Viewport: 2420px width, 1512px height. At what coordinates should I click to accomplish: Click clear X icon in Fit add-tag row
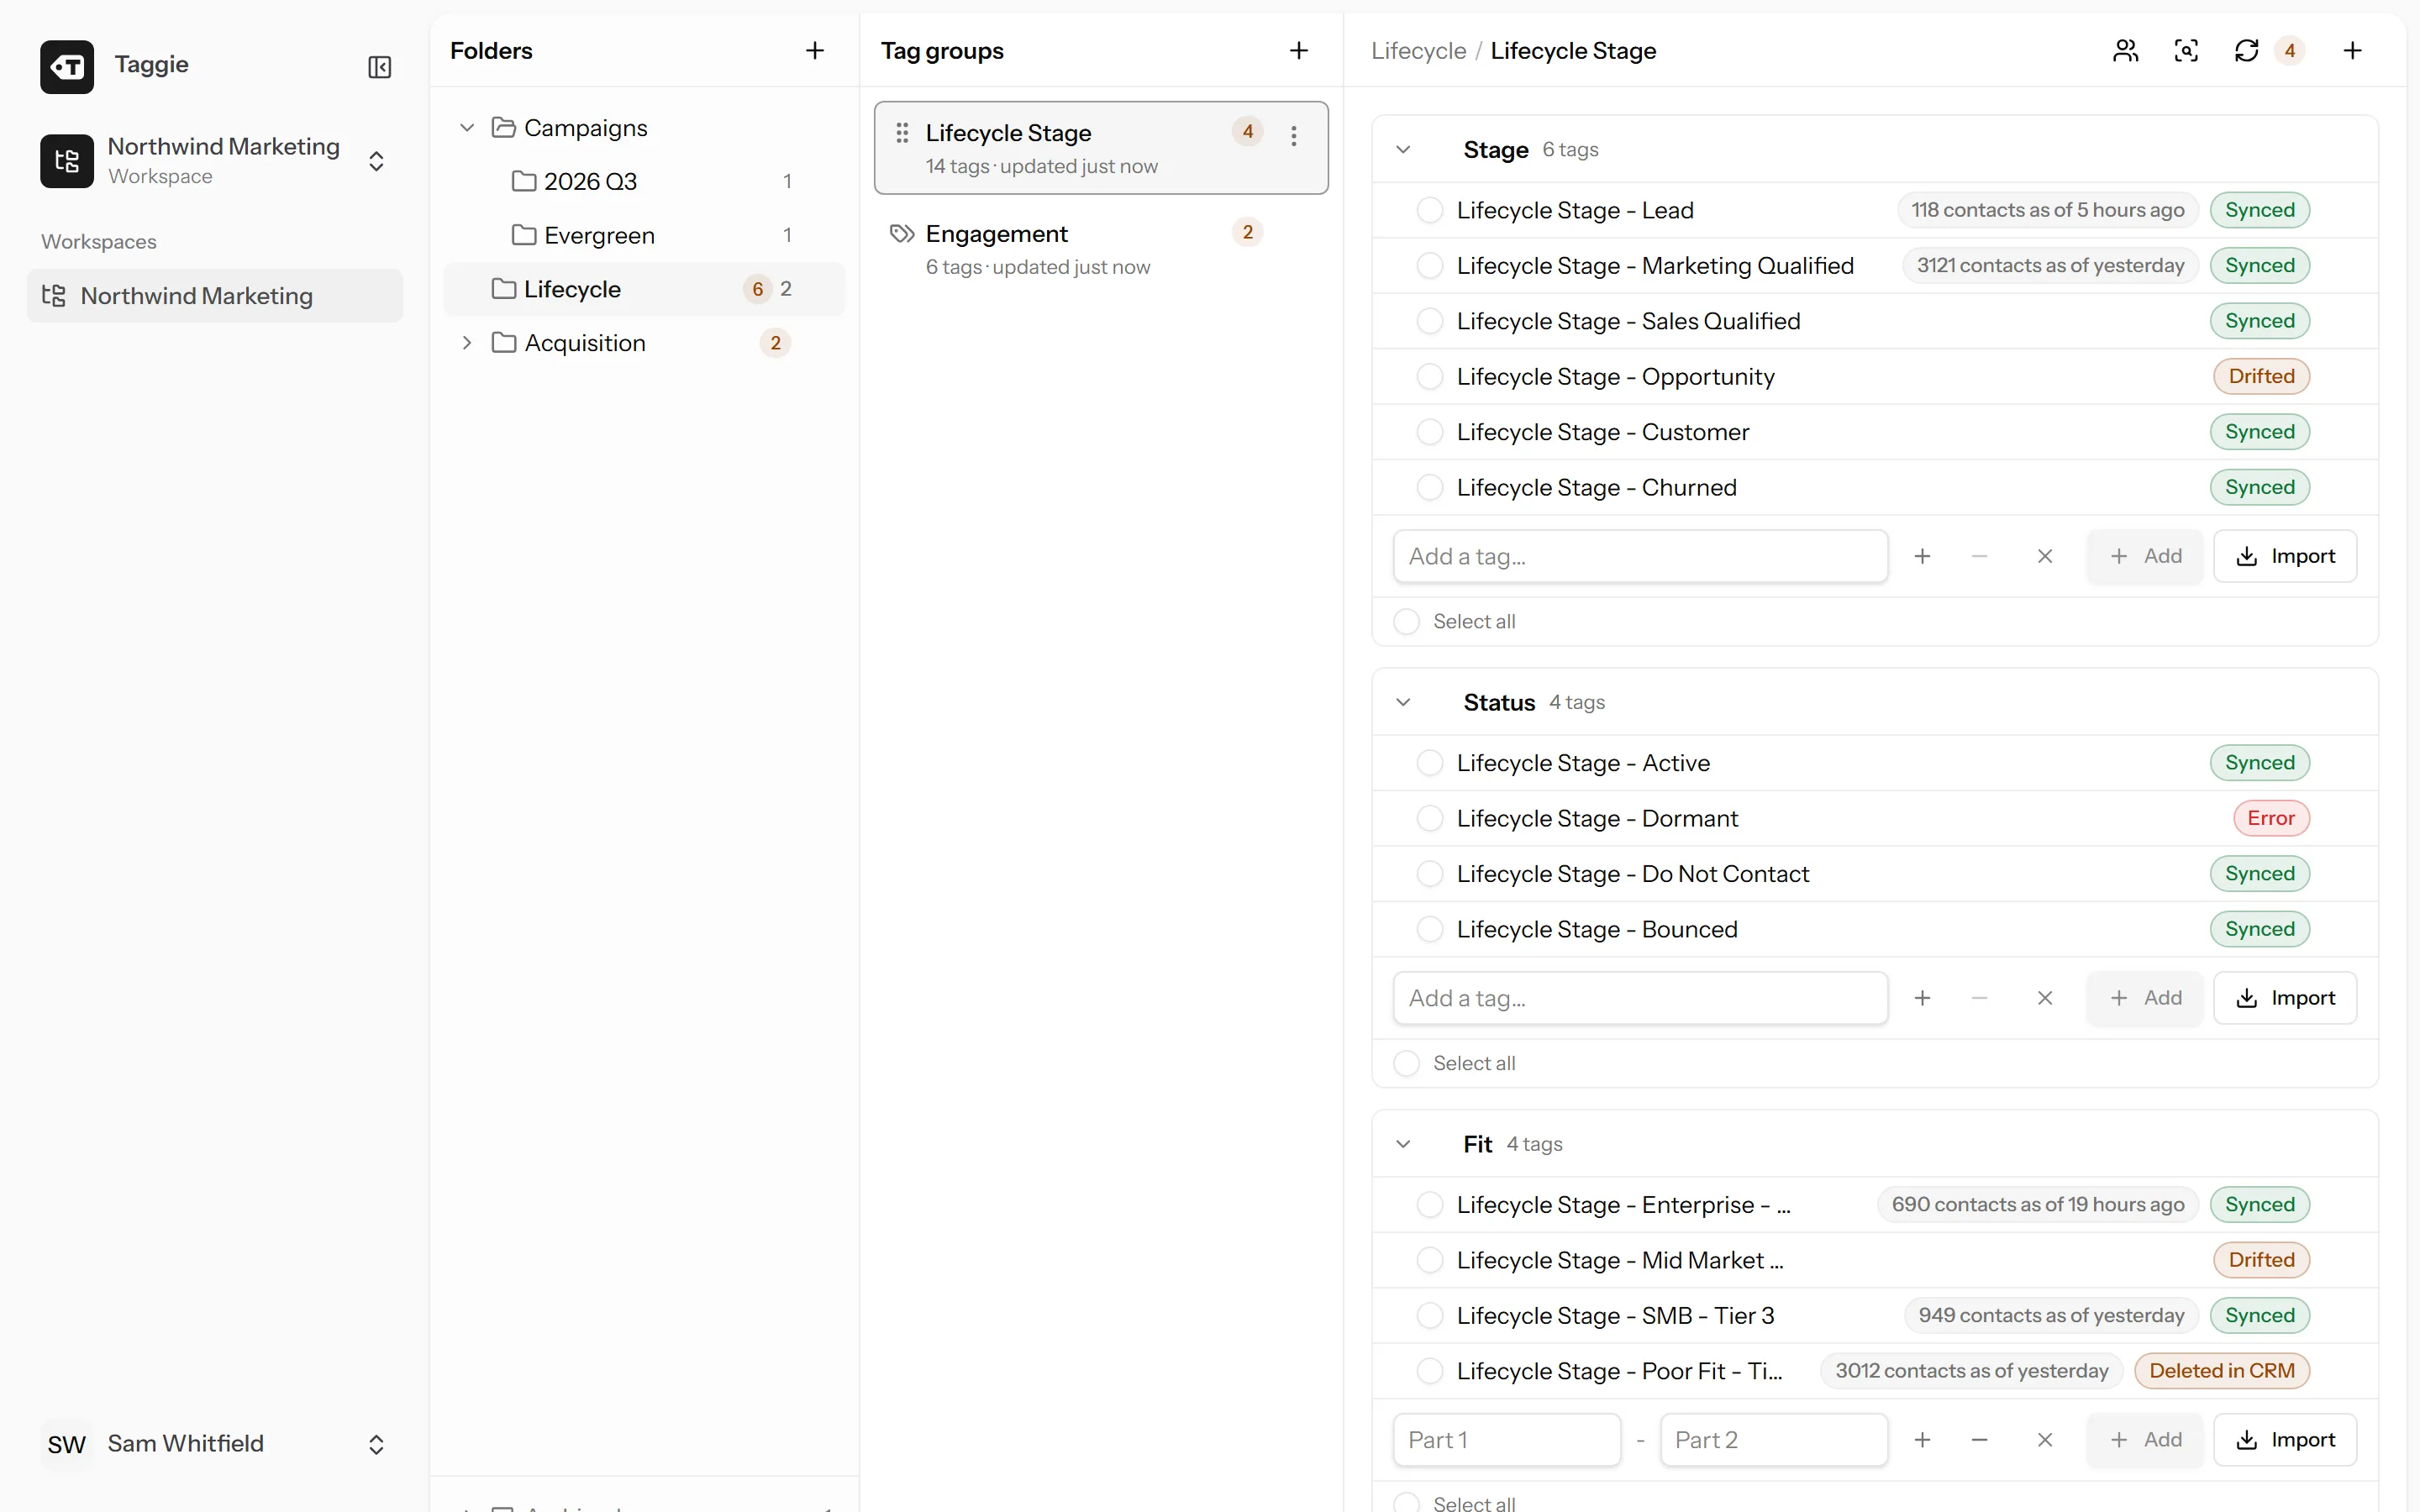2045,1440
